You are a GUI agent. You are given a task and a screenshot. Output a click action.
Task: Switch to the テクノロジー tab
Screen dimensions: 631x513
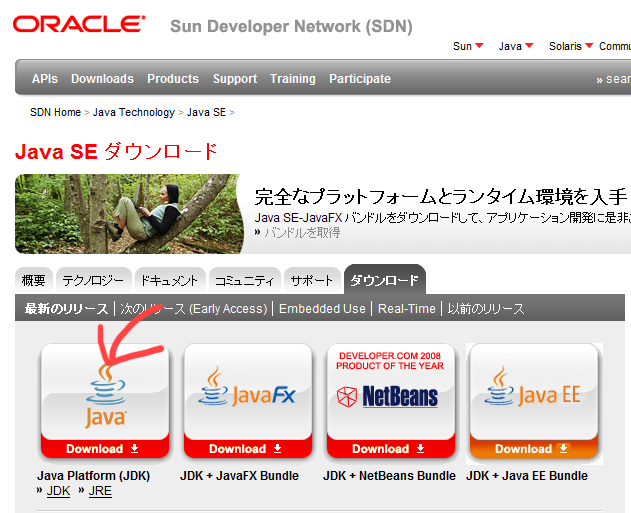pyautogui.click(x=93, y=280)
